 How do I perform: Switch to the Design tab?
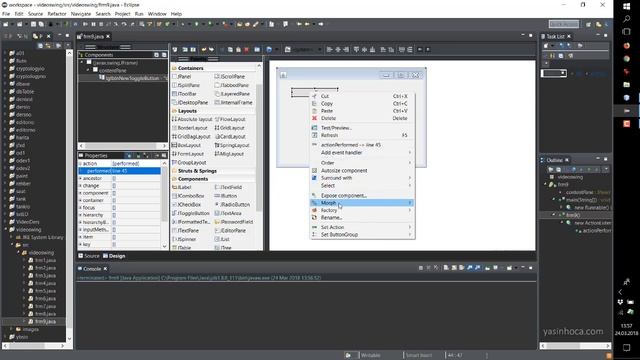click(114, 256)
